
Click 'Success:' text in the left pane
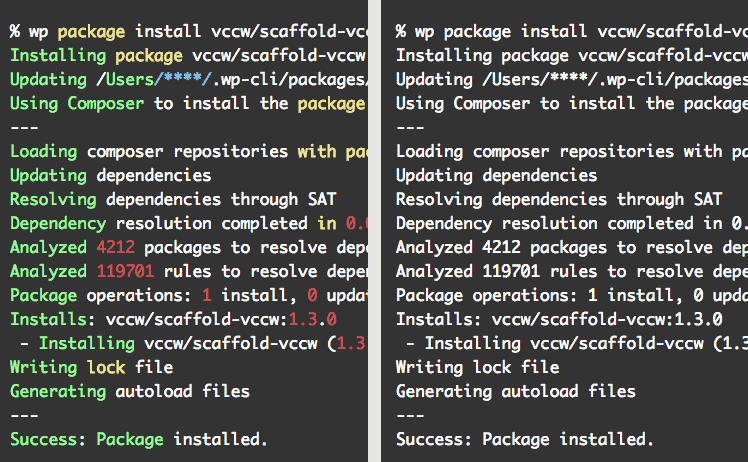tap(48, 439)
